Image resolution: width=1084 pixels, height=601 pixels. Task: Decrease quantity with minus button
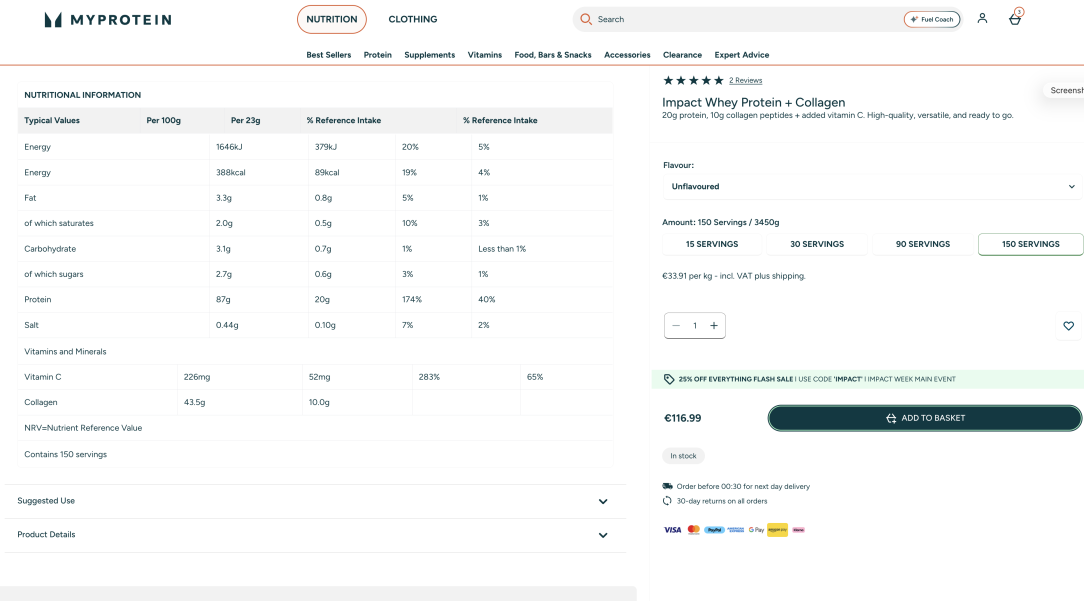point(676,326)
